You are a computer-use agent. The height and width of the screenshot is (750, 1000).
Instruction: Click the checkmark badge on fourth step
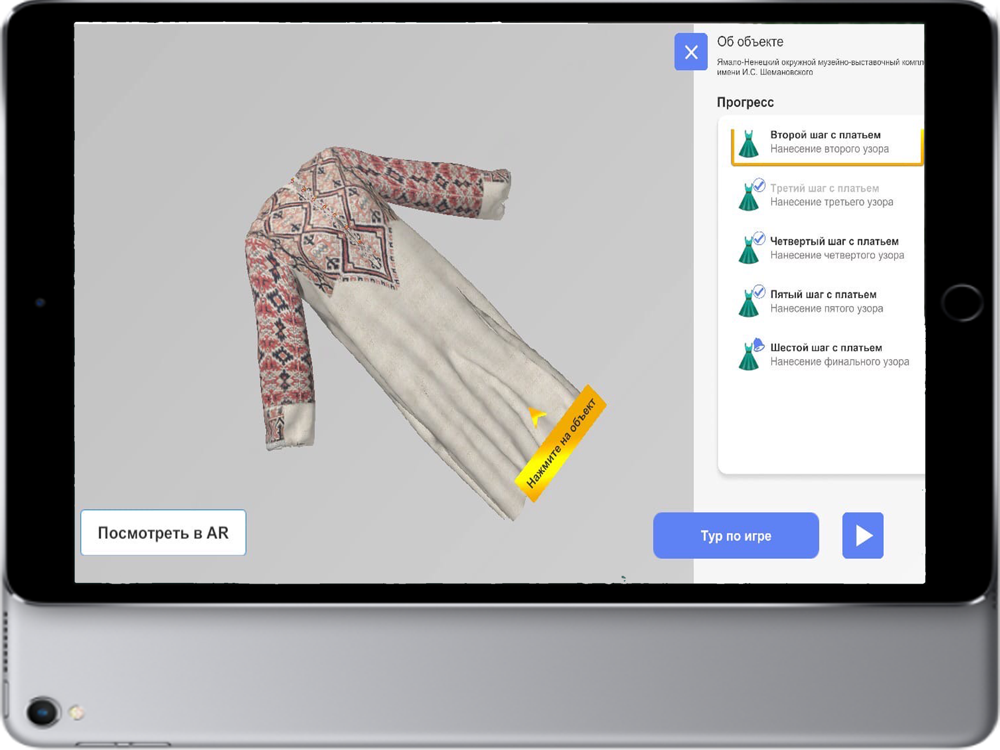pyautogui.click(x=758, y=239)
